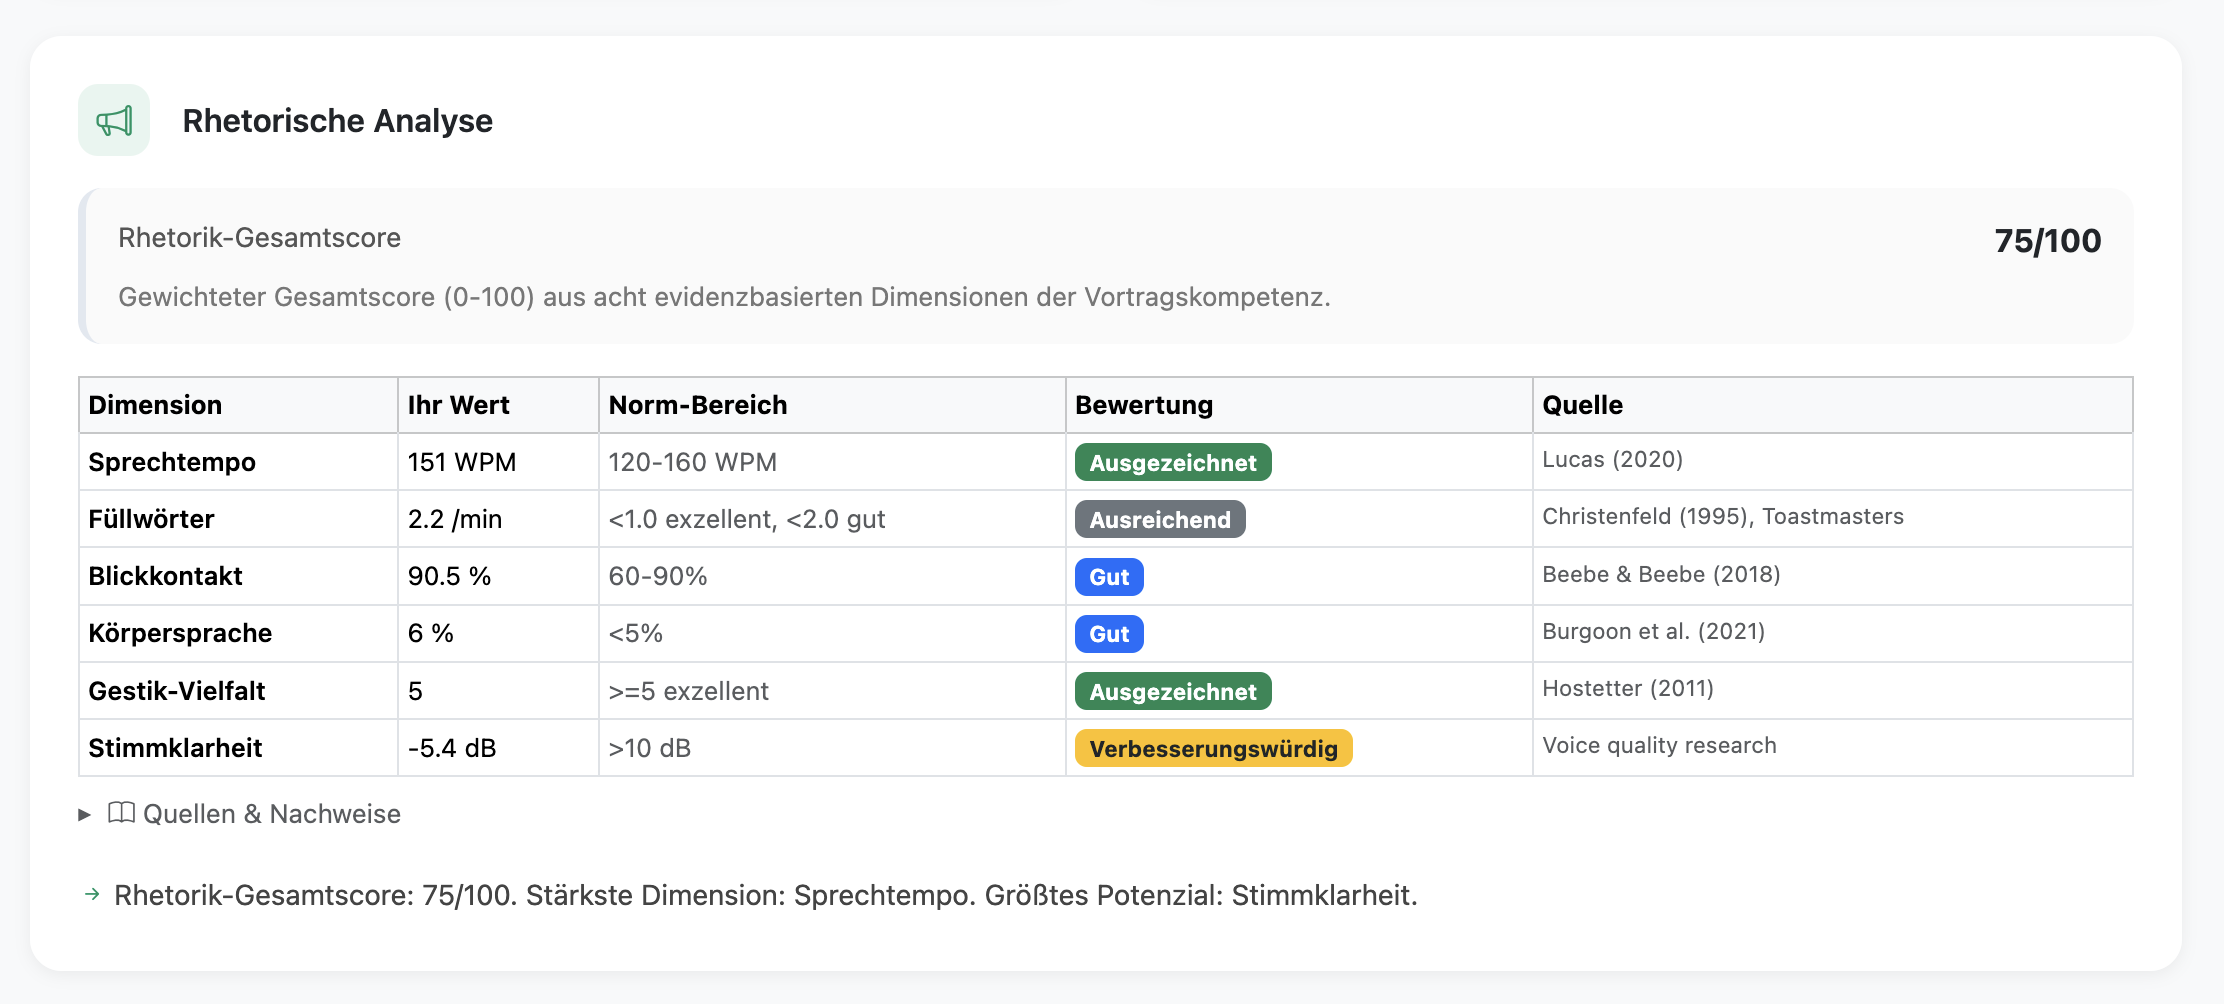This screenshot has height=1004, width=2224.
Task: Click the Ausgezeichnet badge for Gestik-Vielfalt
Action: click(1173, 691)
